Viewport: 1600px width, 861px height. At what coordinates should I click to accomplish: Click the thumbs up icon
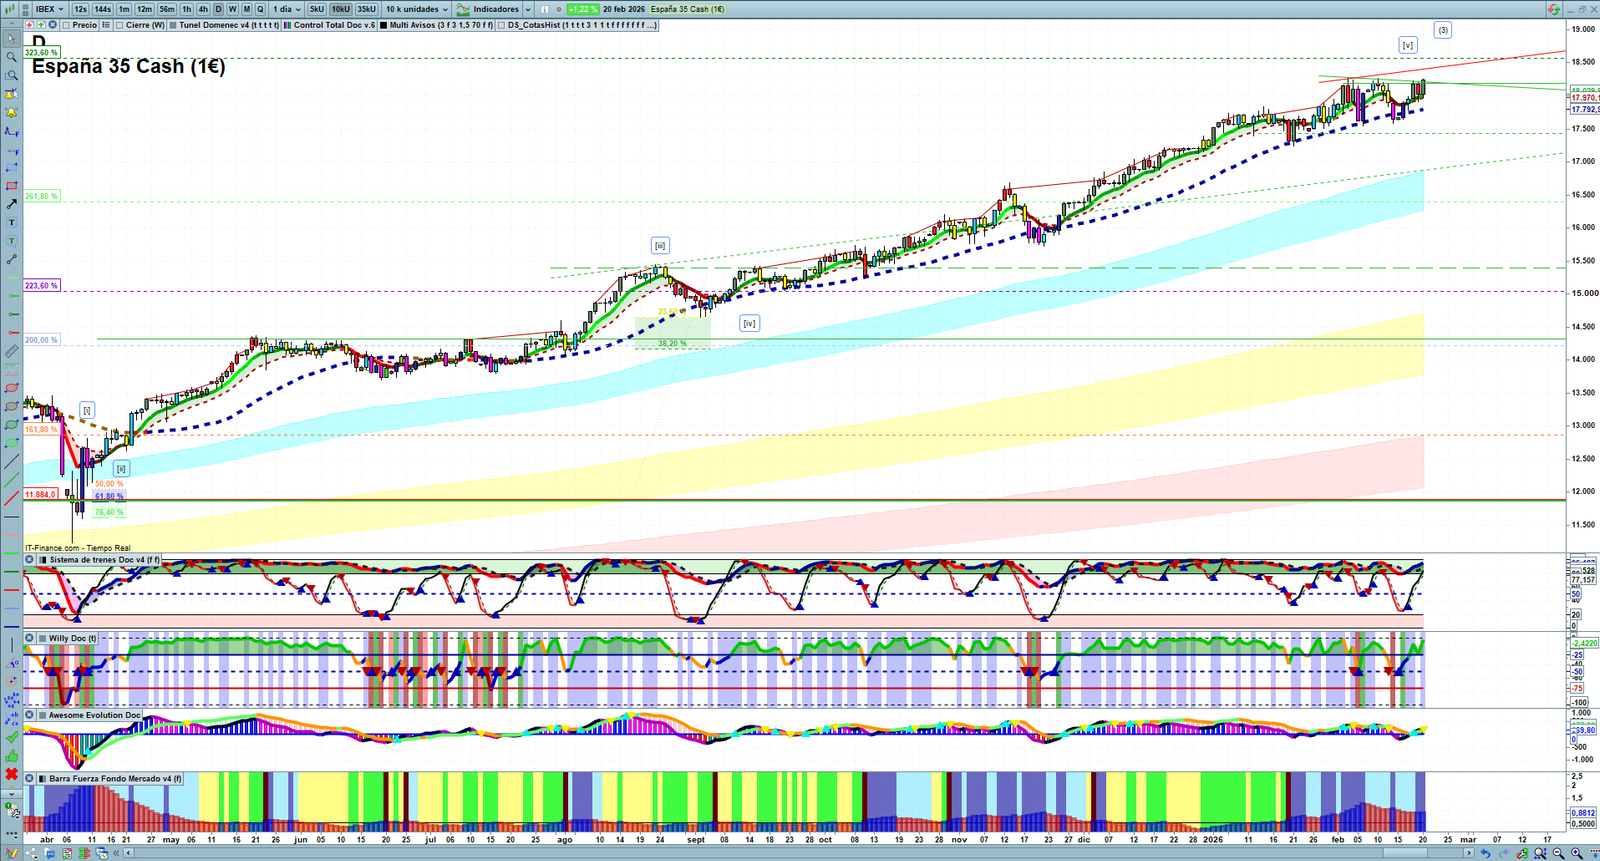point(11,755)
